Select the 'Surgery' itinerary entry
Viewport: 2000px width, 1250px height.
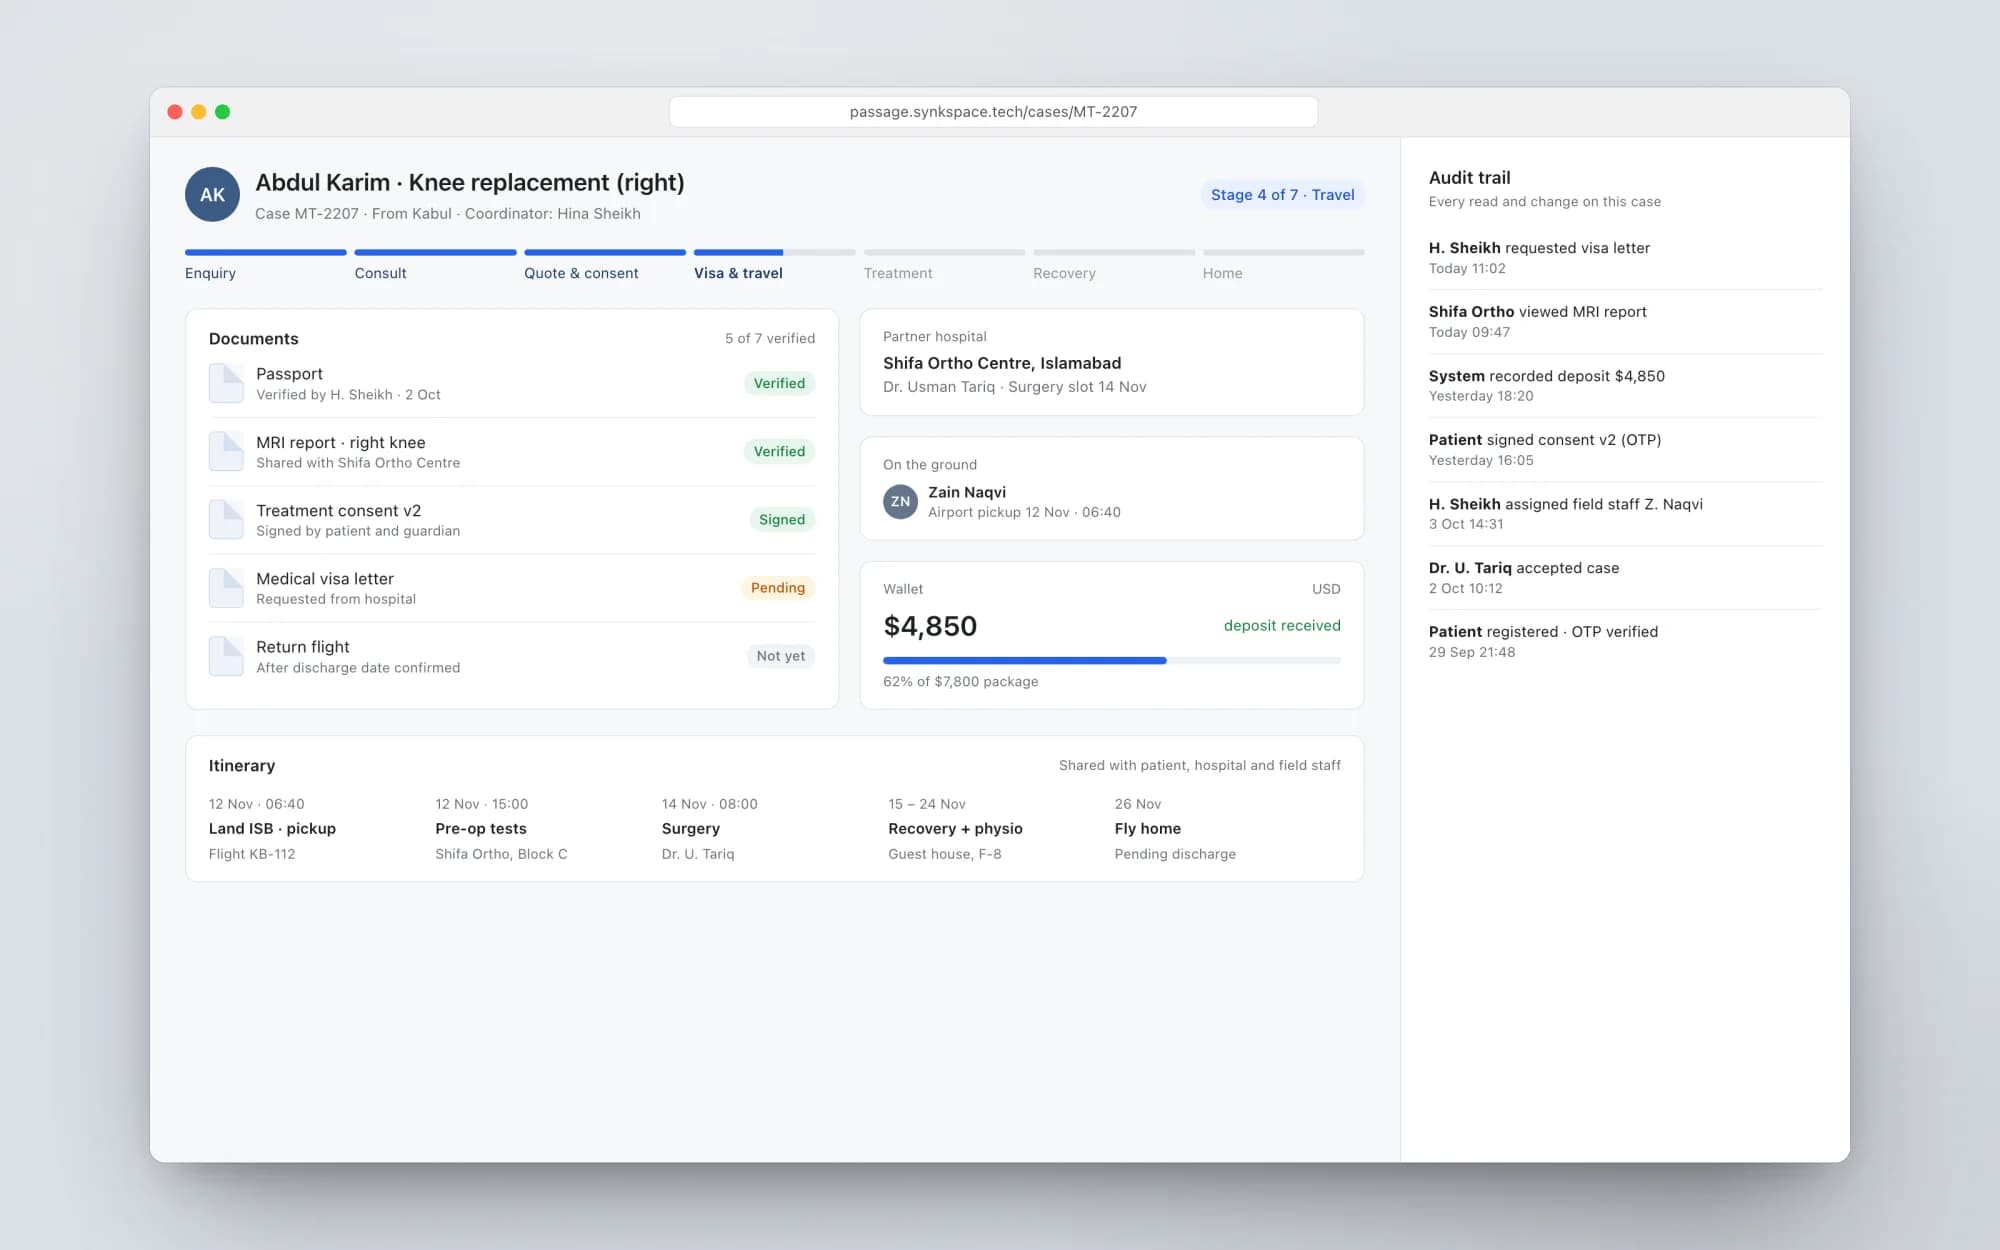click(x=709, y=829)
